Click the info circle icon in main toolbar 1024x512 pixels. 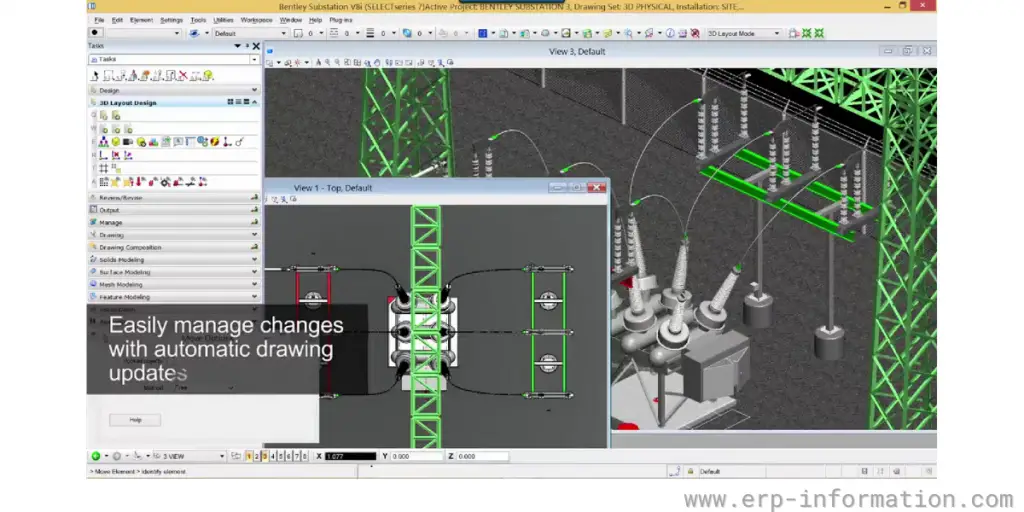tap(670, 33)
